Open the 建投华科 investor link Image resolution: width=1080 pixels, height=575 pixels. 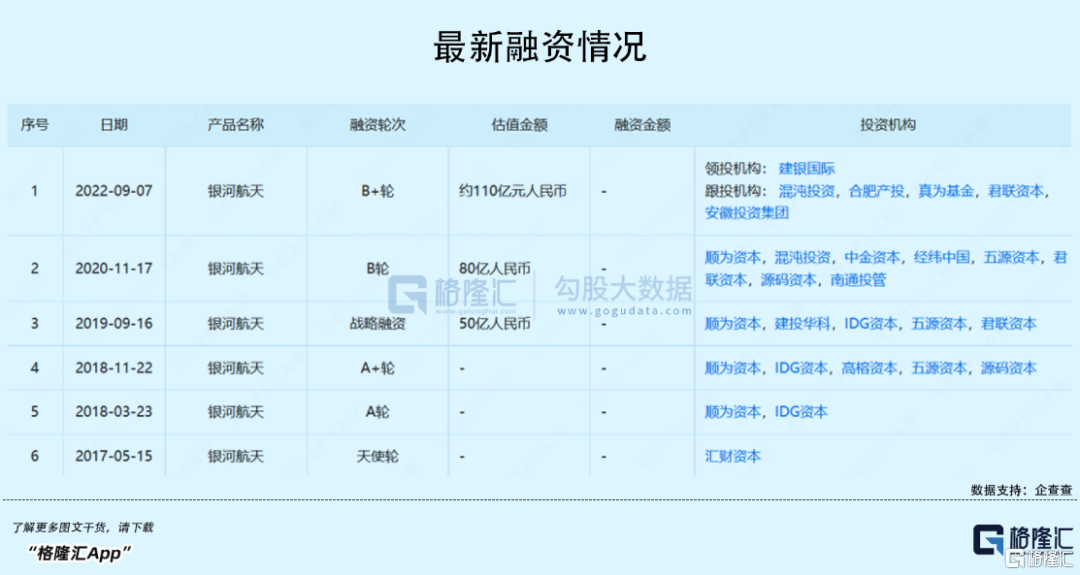click(802, 324)
